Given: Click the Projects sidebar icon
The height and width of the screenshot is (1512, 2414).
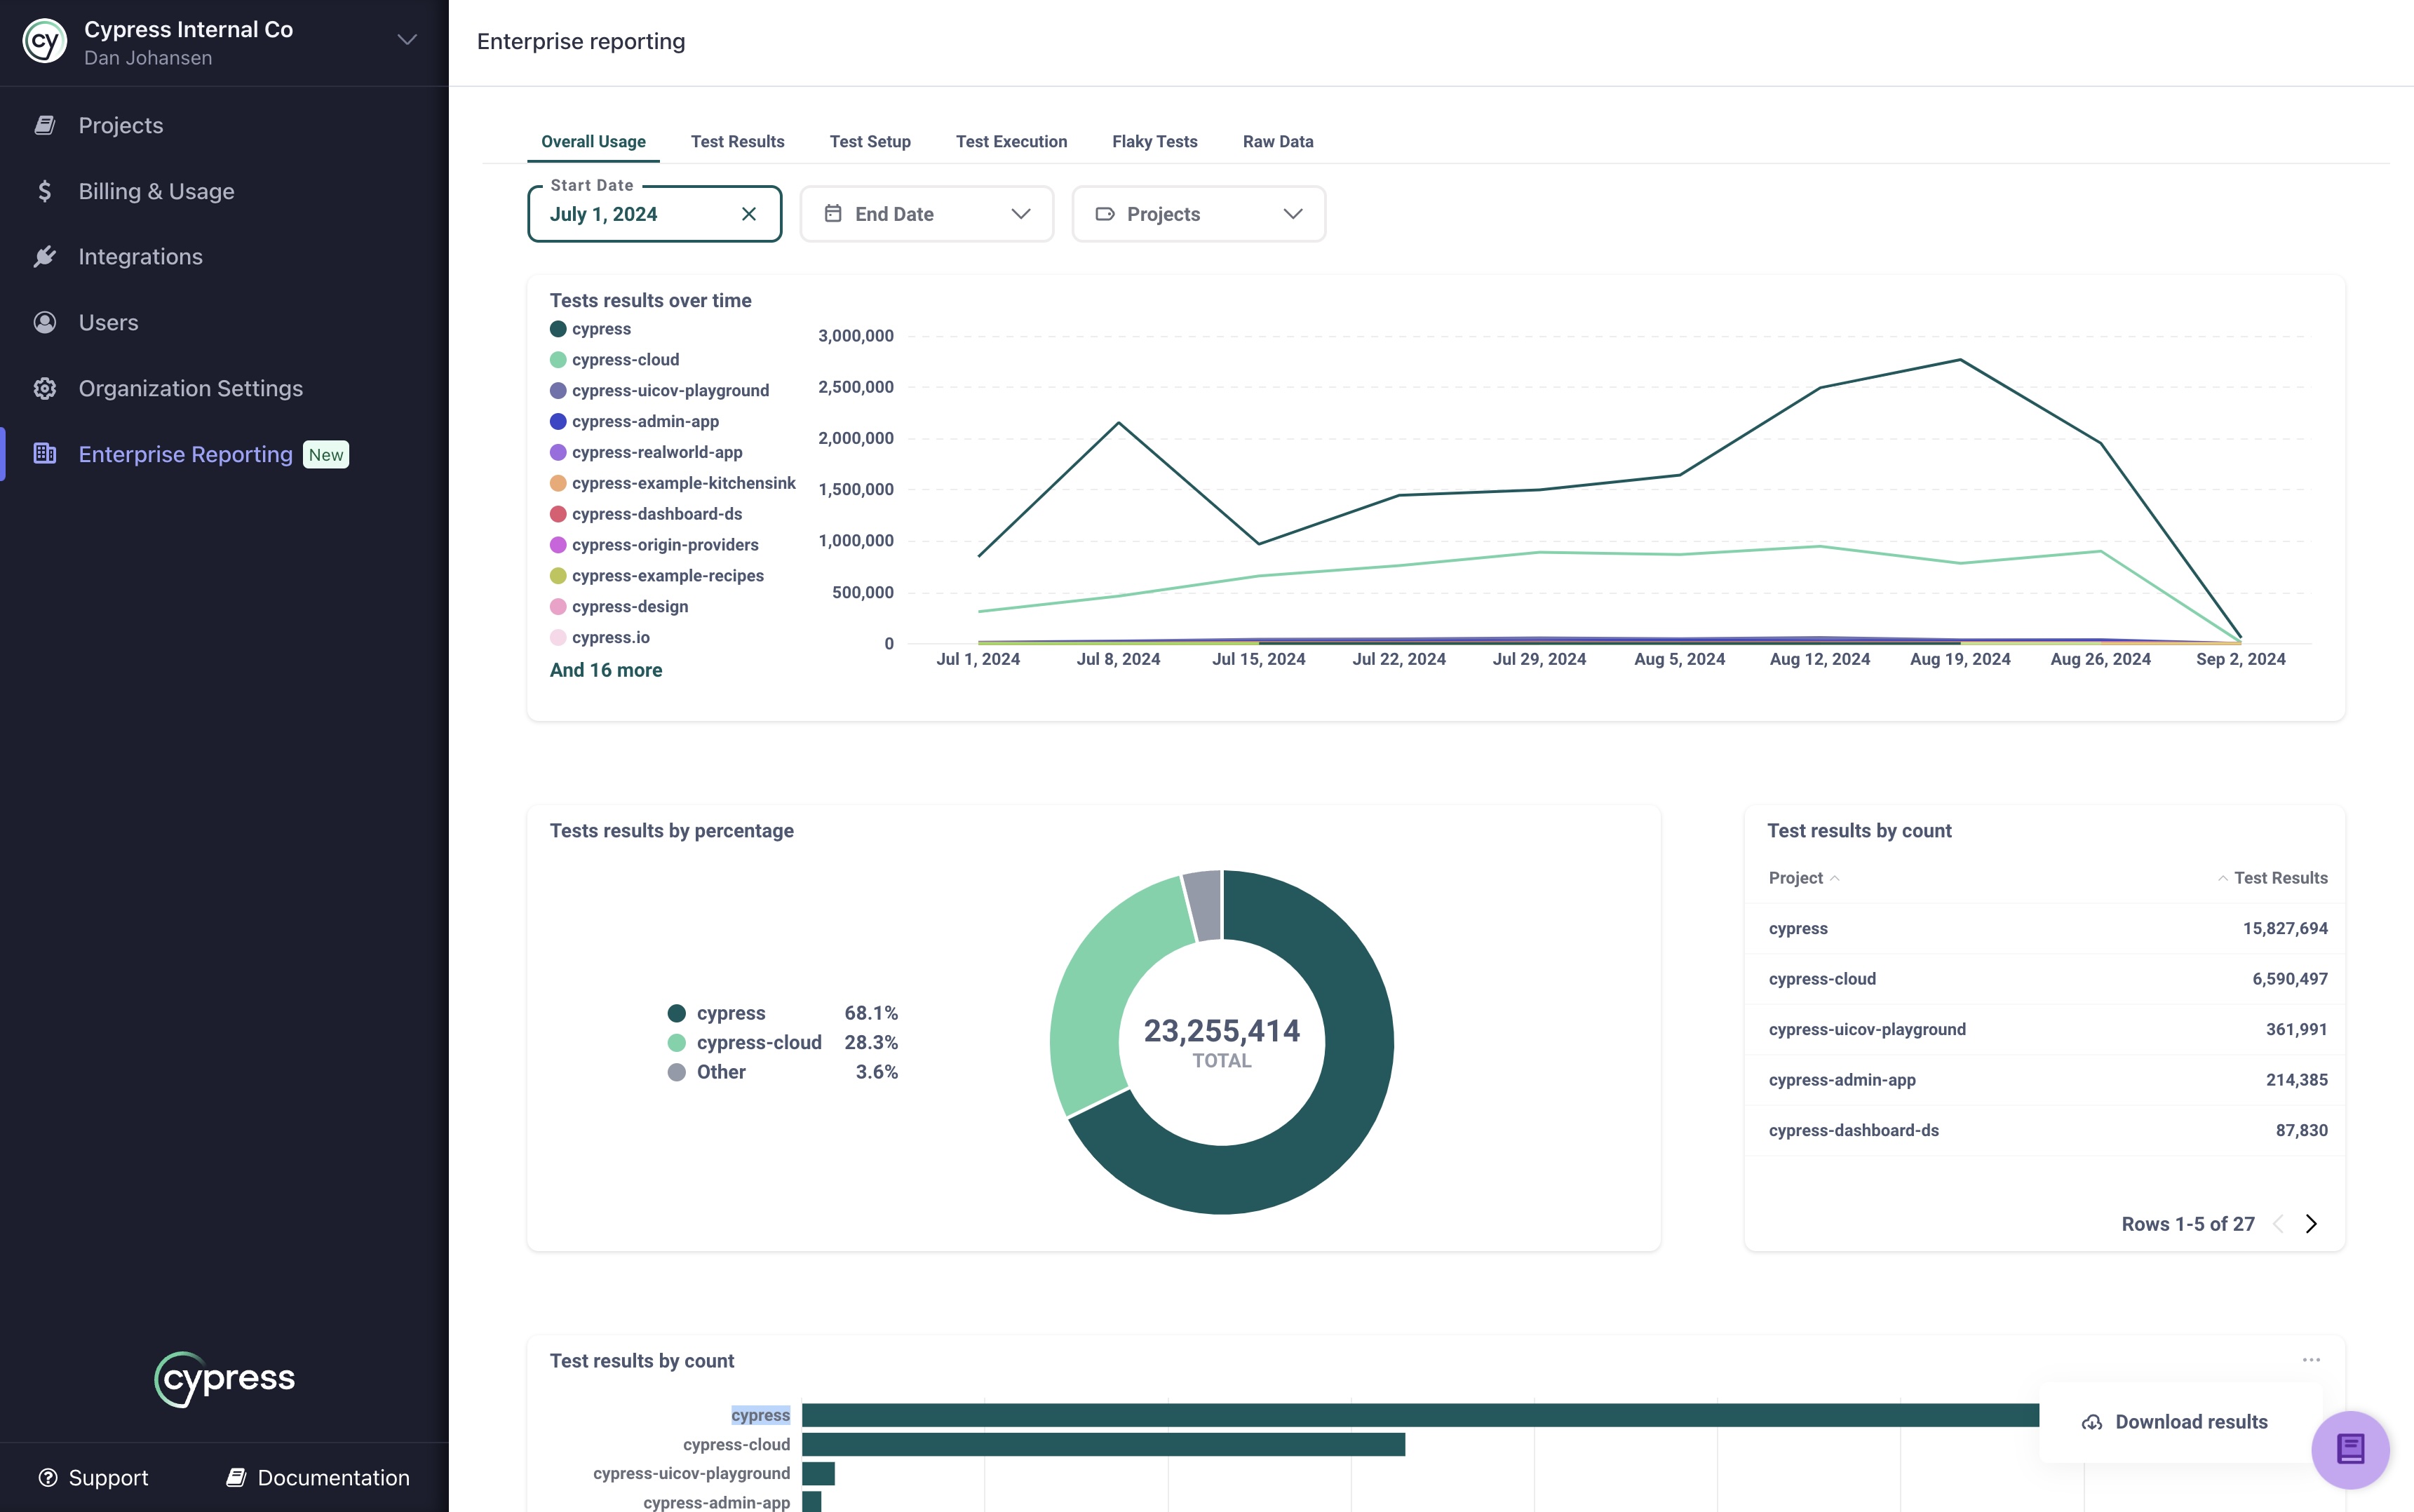Looking at the screenshot, I should pyautogui.click(x=43, y=123).
